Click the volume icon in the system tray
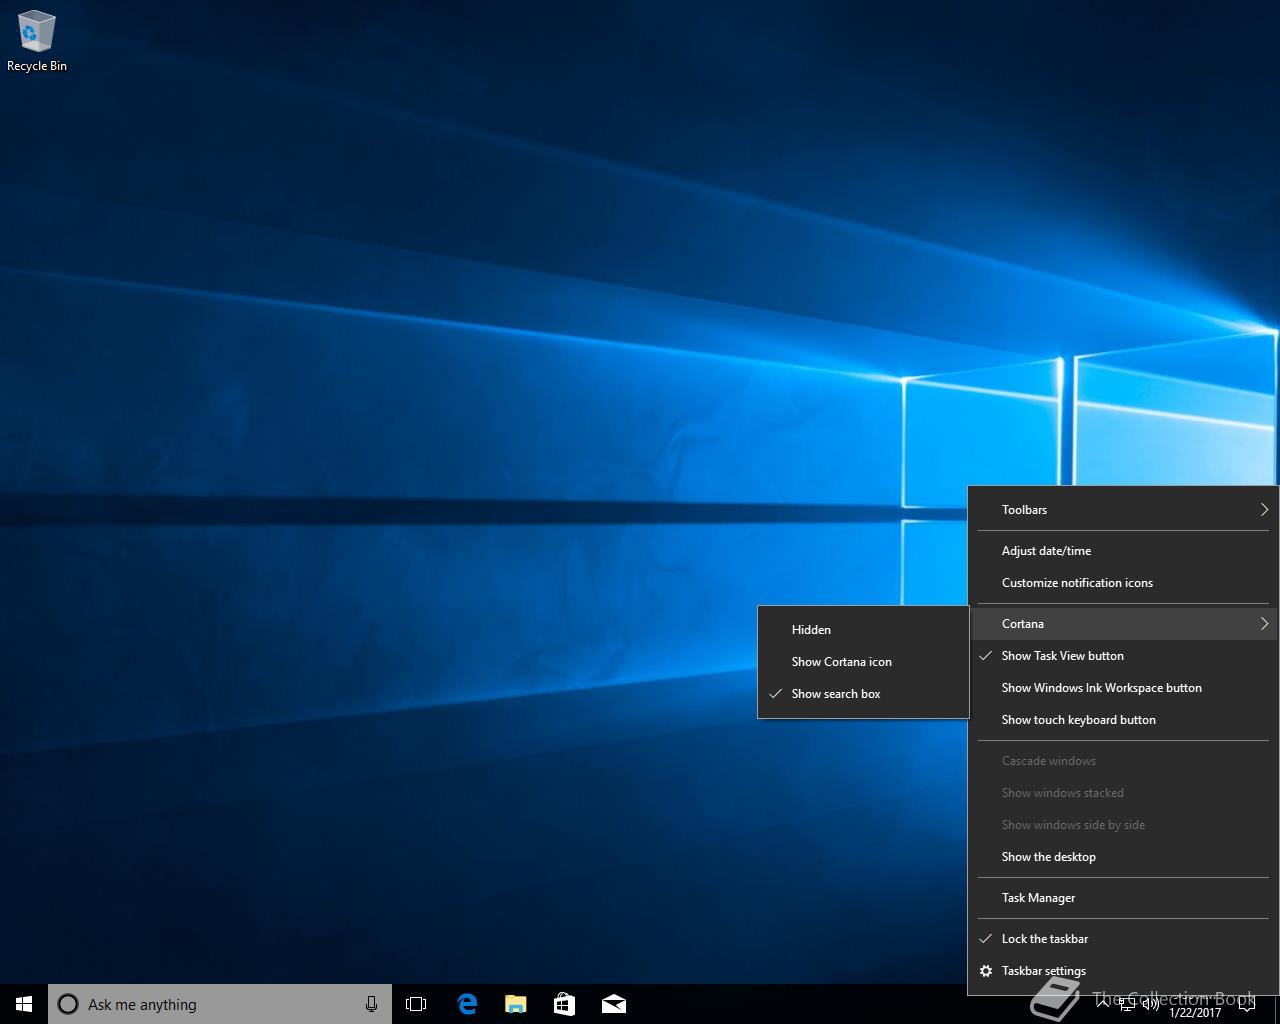Screen dimensions: 1280x1024 [1150, 1004]
